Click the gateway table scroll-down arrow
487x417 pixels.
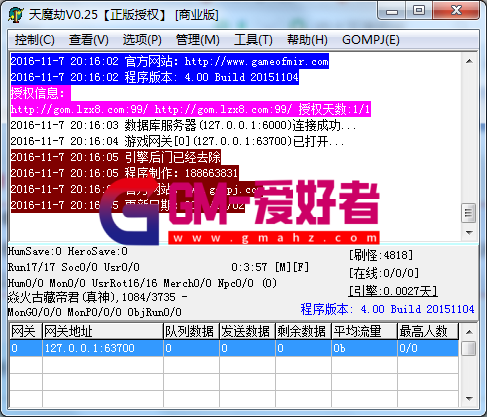(469, 399)
